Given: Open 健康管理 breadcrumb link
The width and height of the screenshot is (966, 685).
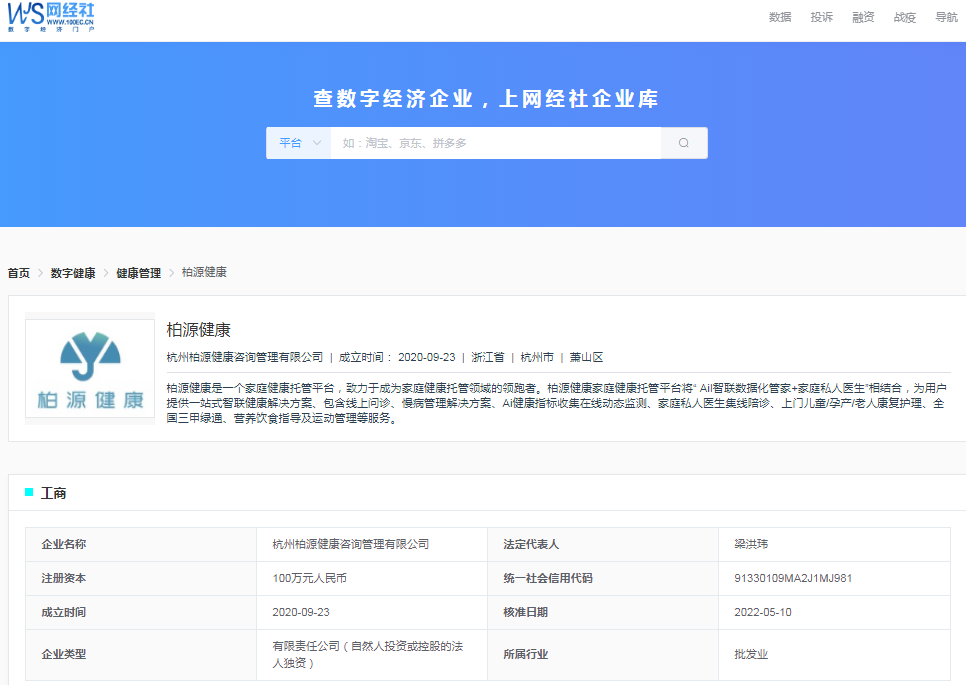Looking at the screenshot, I should click(x=139, y=273).
